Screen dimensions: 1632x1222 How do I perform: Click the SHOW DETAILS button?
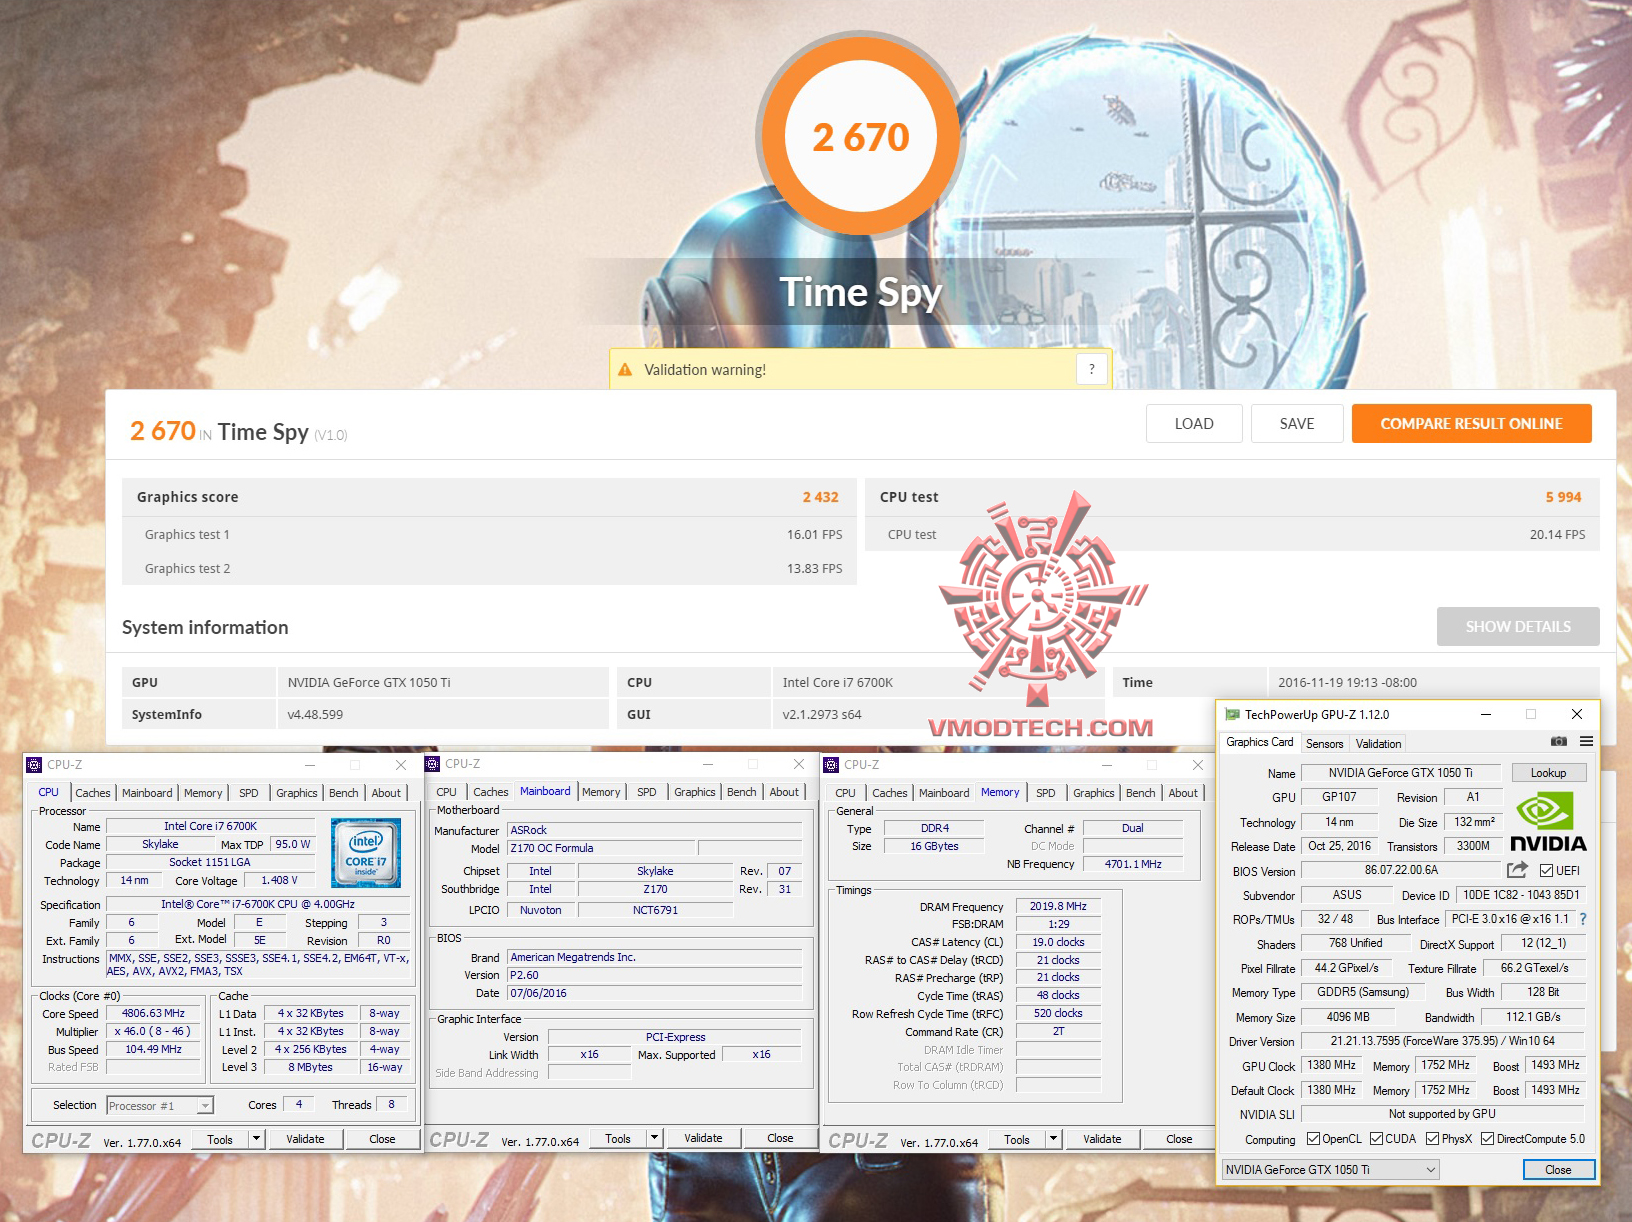(x=1518, y=626)
